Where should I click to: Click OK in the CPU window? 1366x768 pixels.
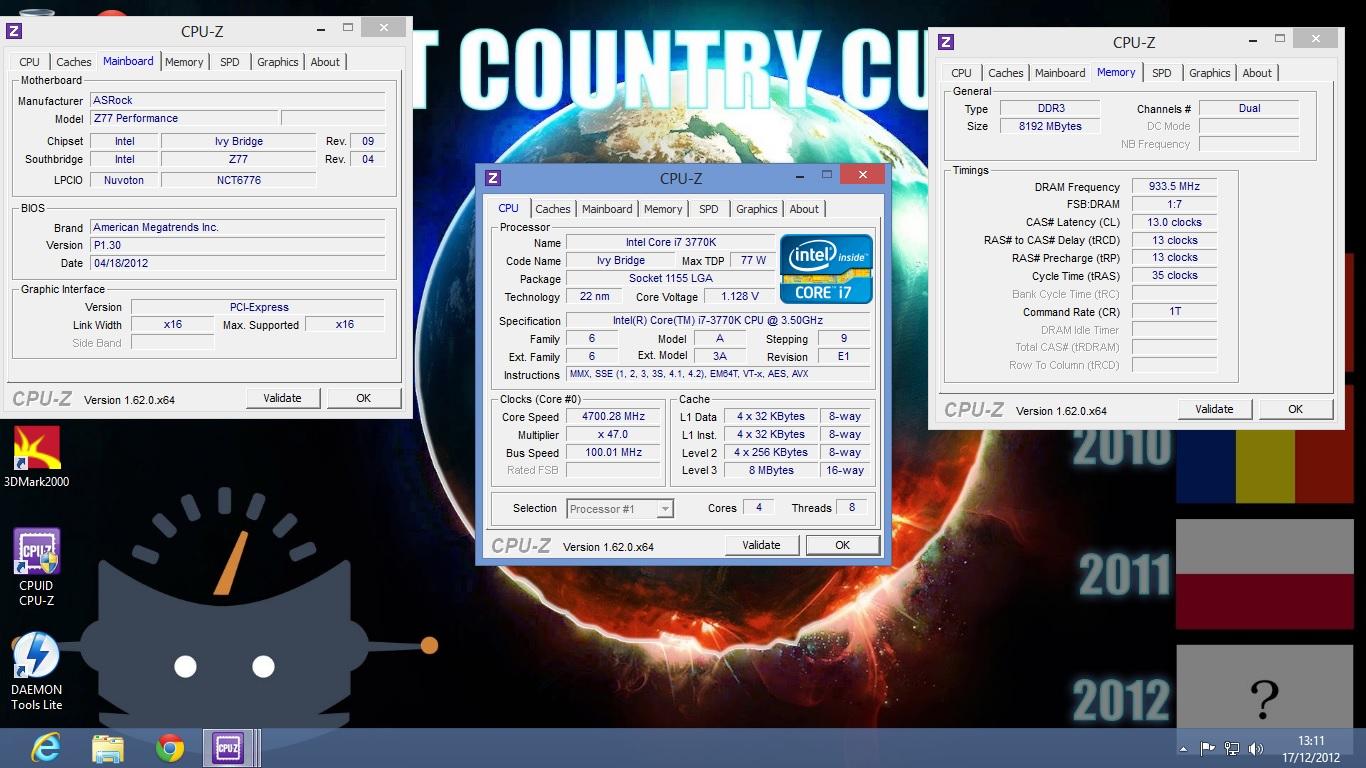click(842, 545)
